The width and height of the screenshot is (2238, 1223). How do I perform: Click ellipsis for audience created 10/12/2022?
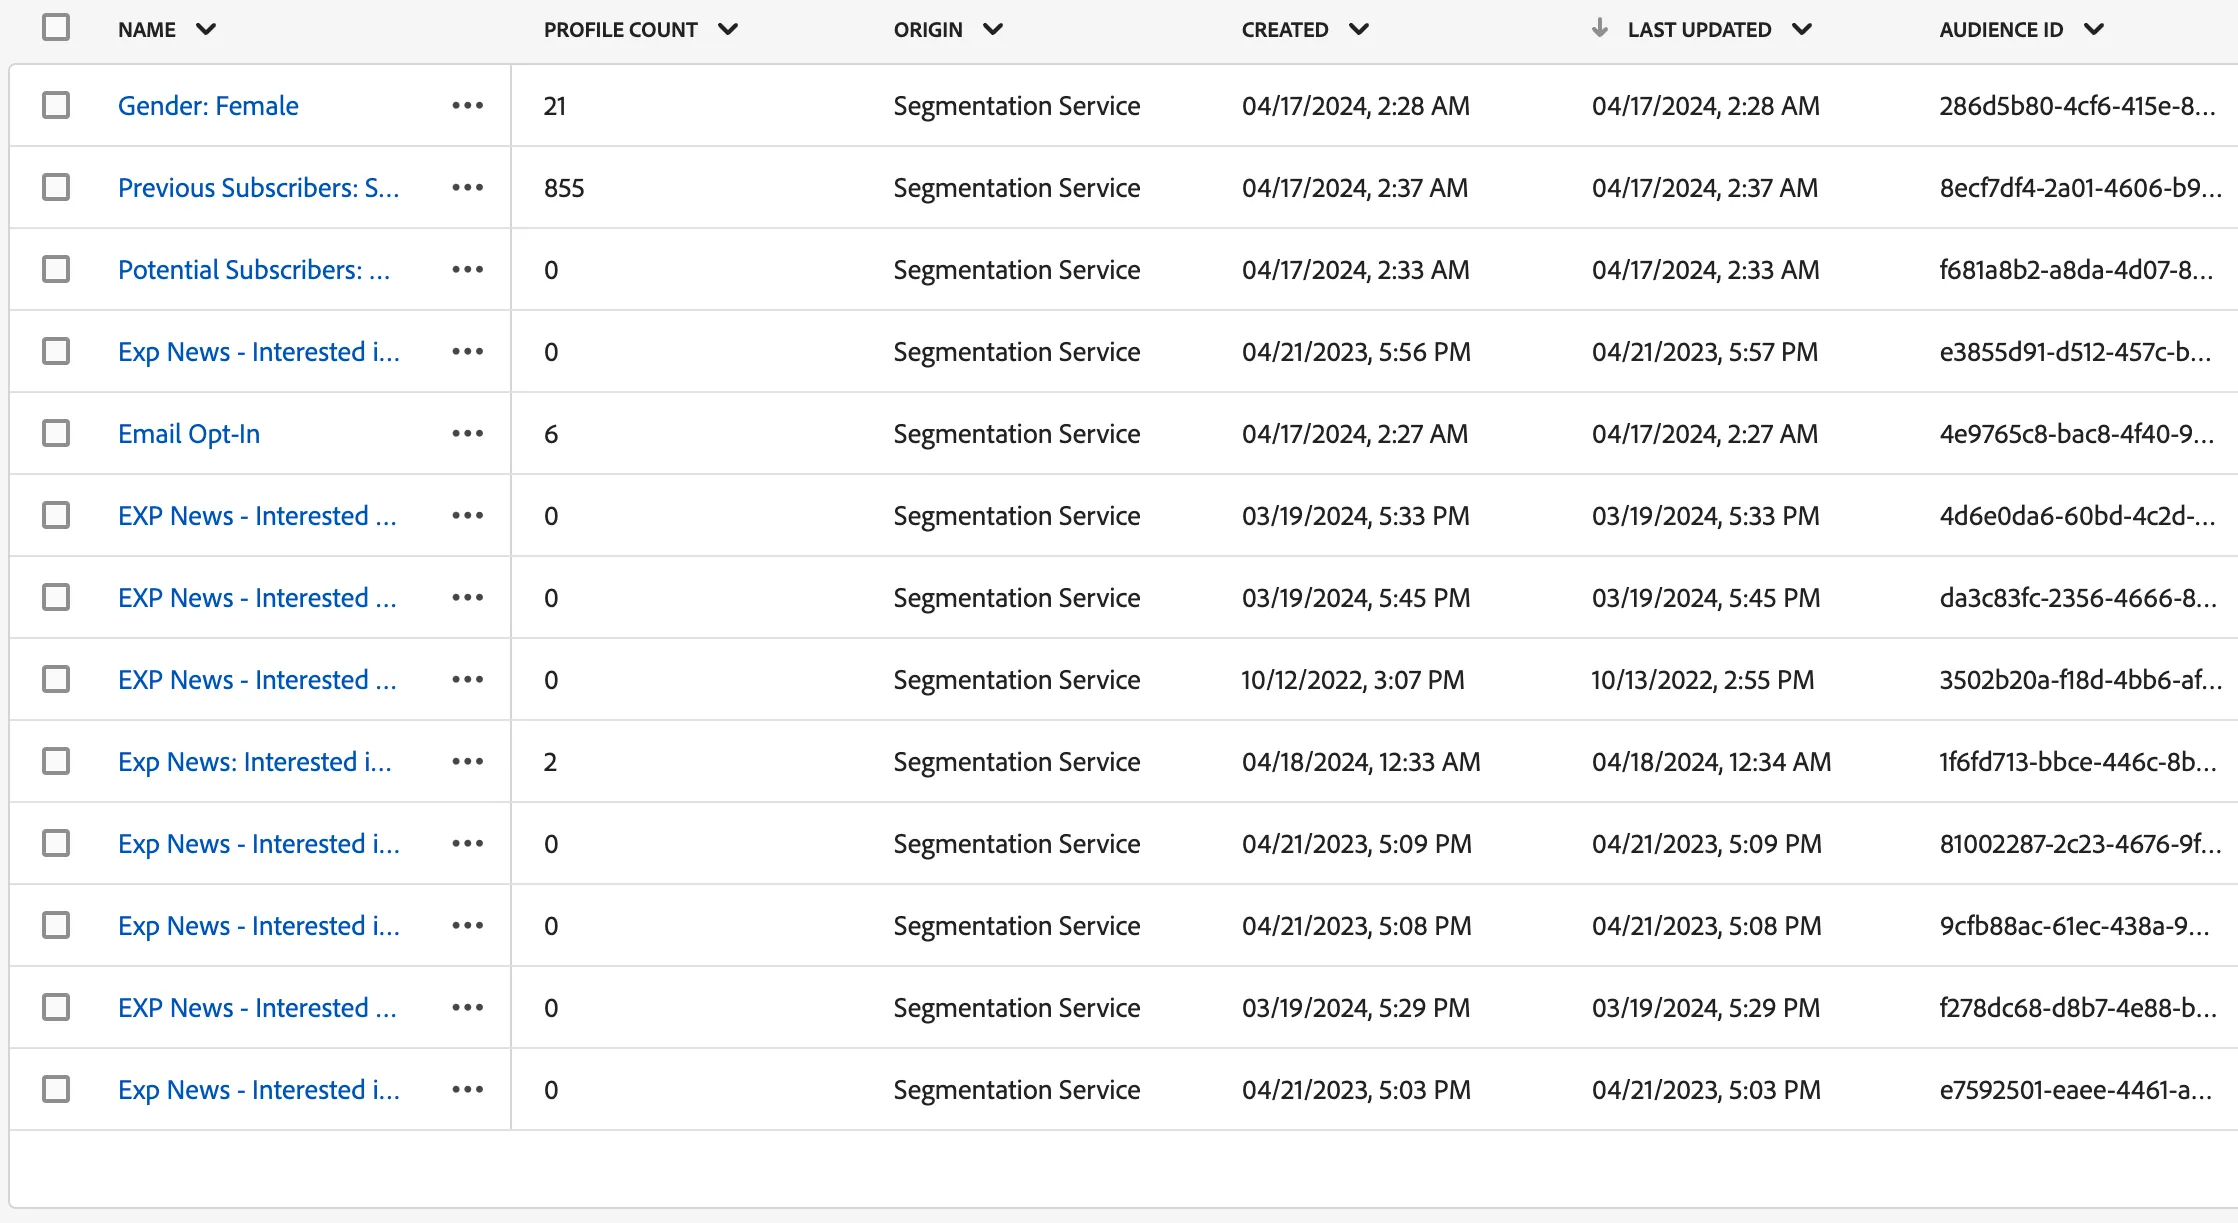pyautogui.click(x=467, y=679)
